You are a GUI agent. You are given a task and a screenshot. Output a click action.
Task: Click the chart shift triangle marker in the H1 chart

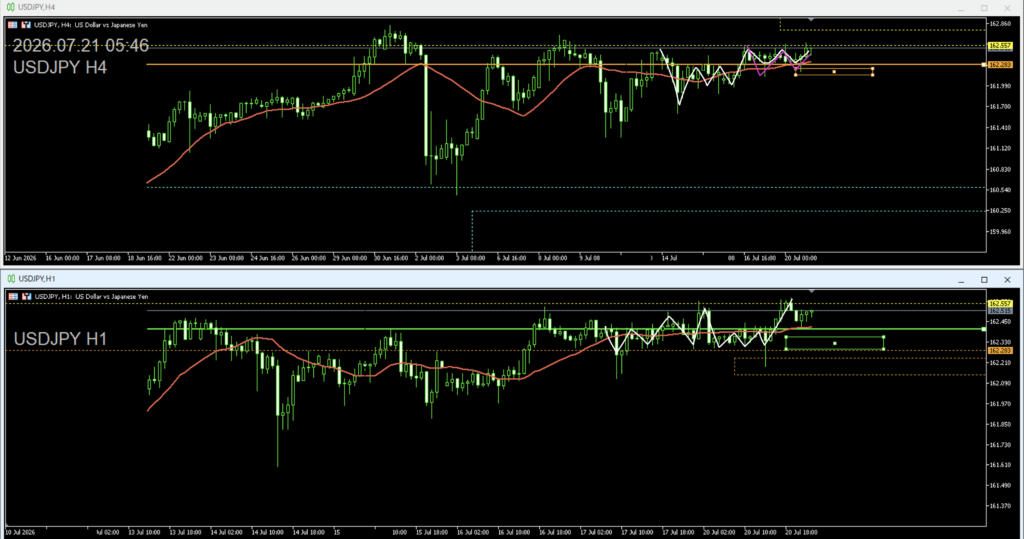click(811, 291)
